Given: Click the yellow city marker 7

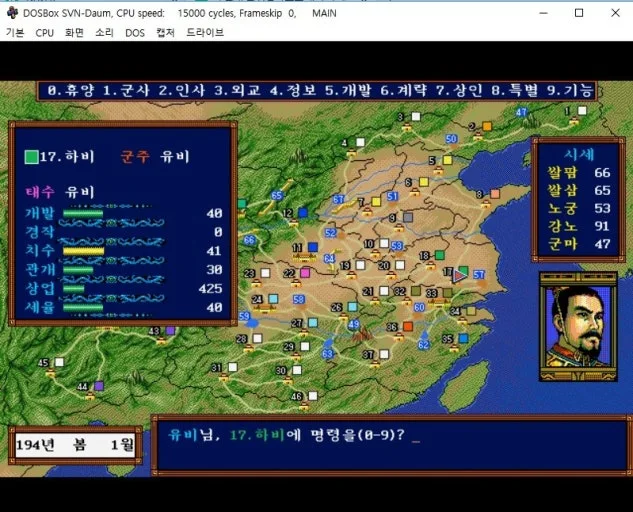Looking at the screenshot, I should 376,201.
